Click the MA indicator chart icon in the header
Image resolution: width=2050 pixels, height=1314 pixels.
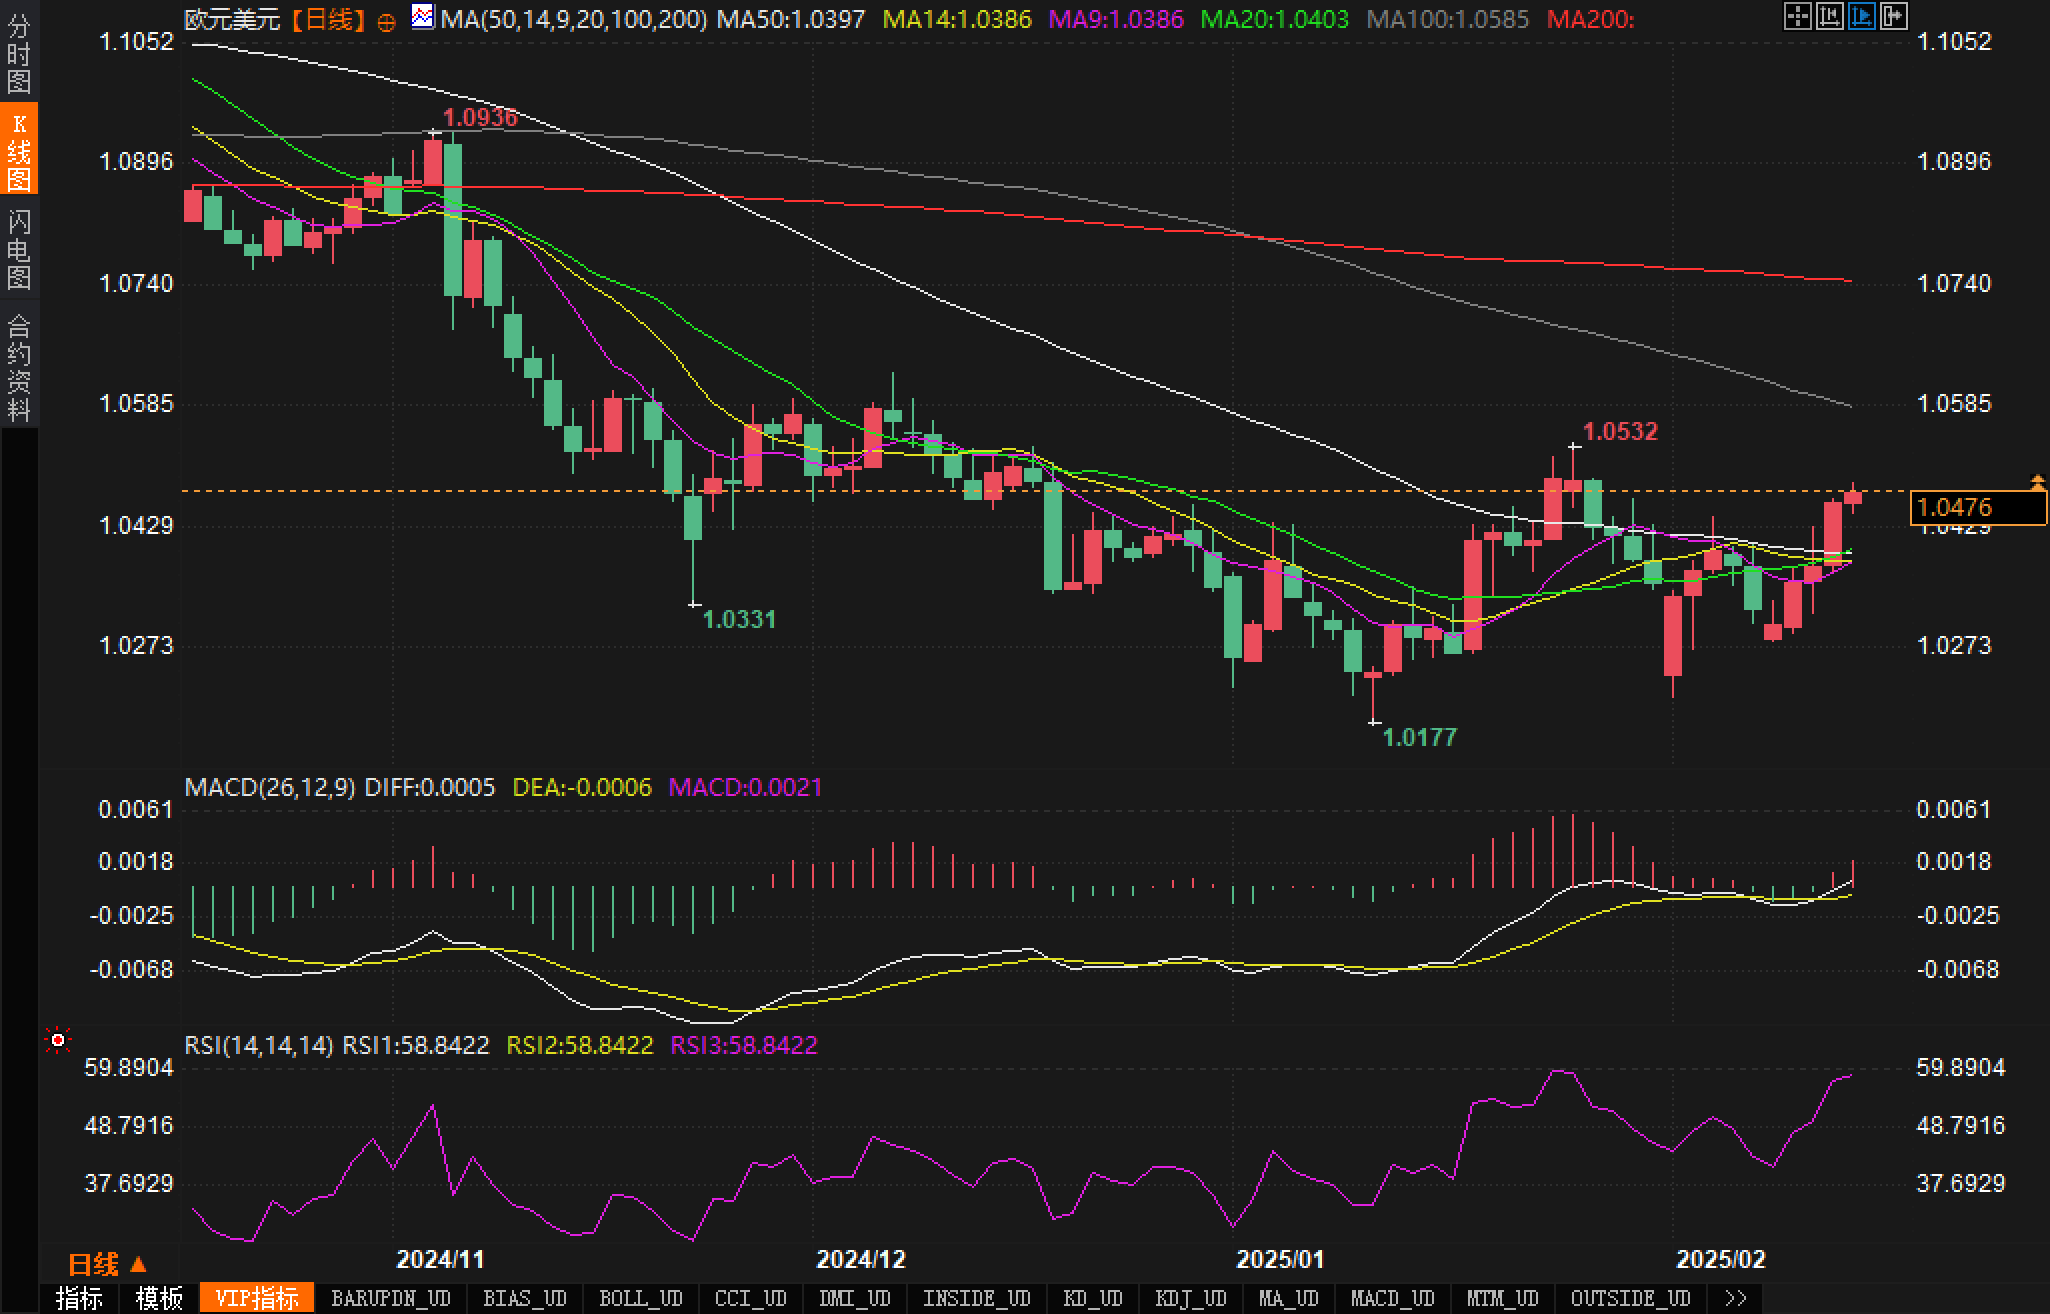423,17
